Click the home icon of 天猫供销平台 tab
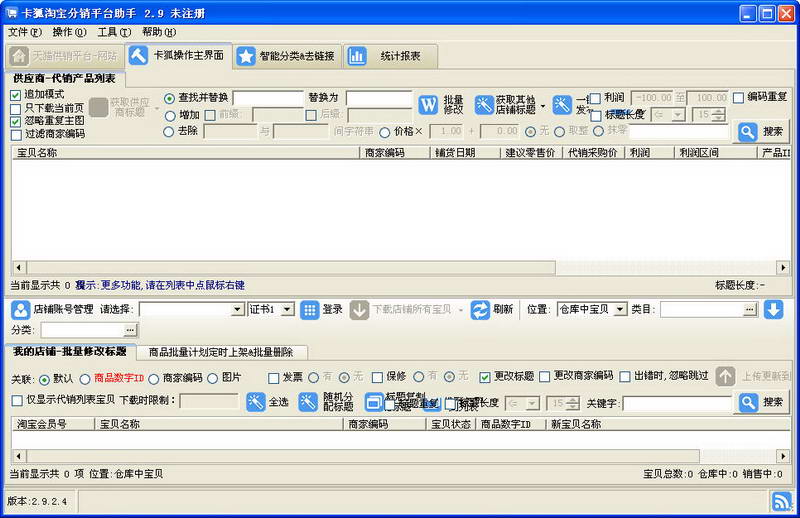 tap(19, 56)
